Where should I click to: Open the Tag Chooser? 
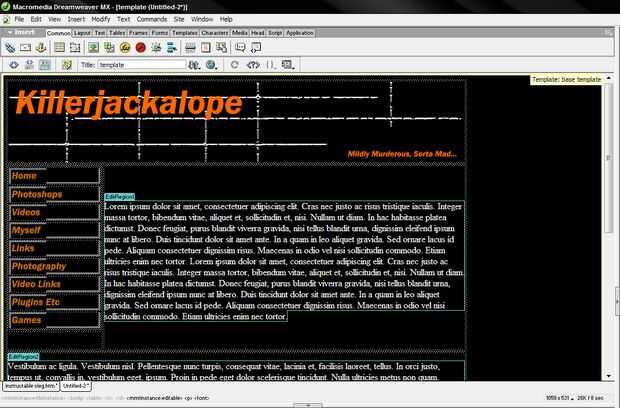[256, 48]
